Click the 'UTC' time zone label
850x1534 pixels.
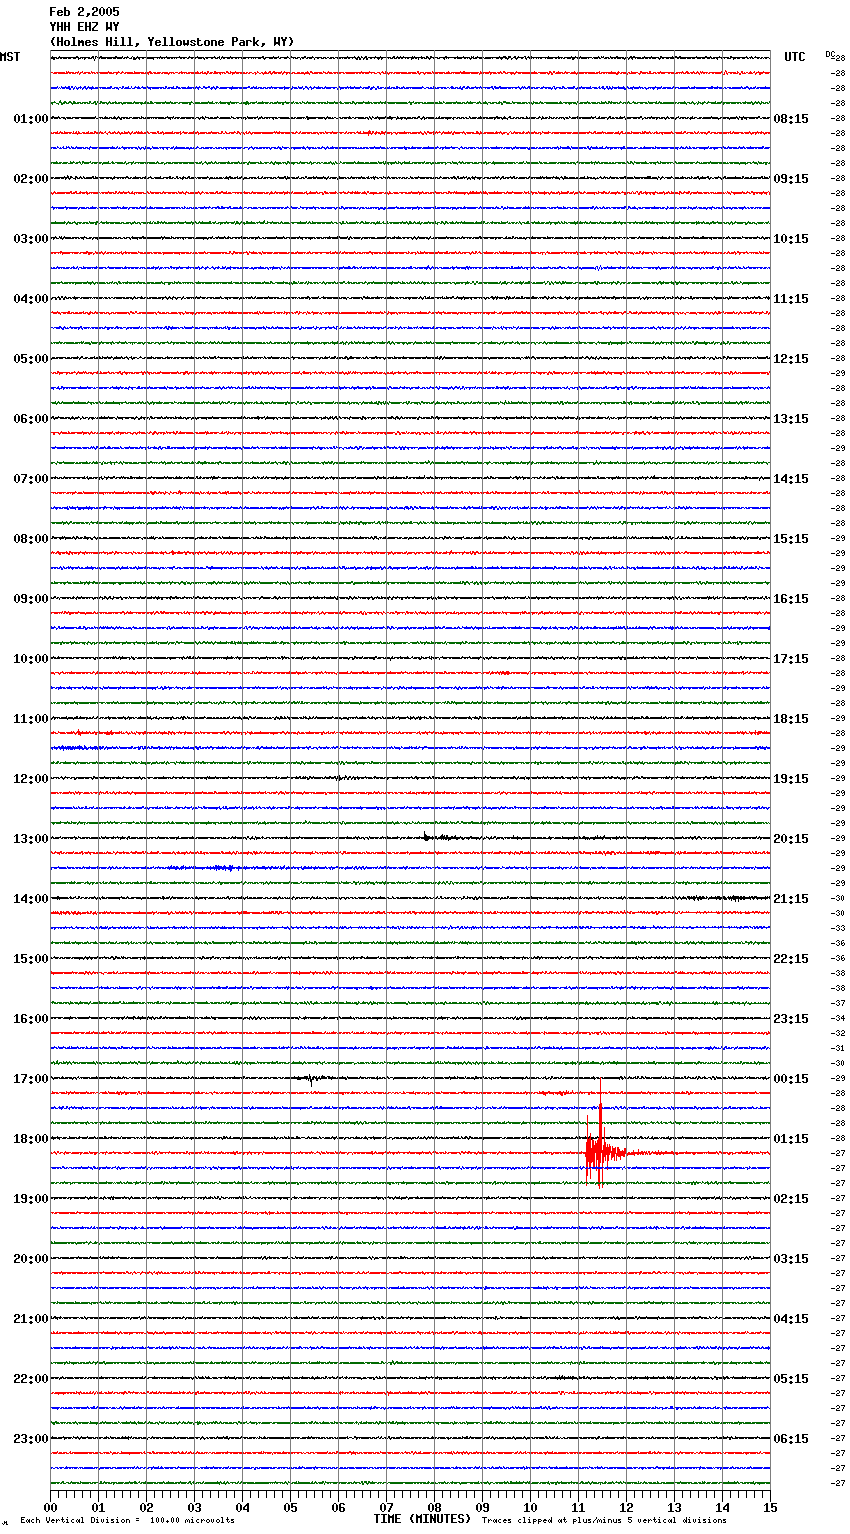795,57
